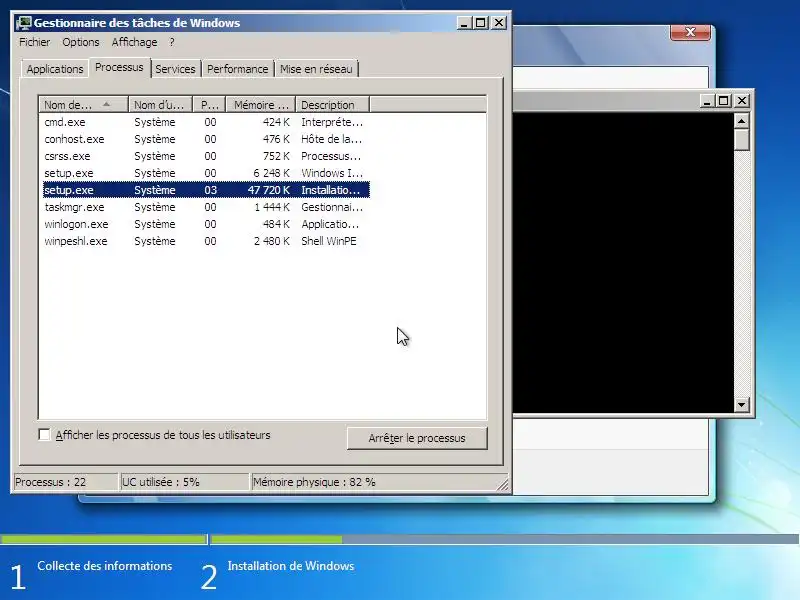
Task: Sort by the Nom d'u... column header
Action: (160, 105)
